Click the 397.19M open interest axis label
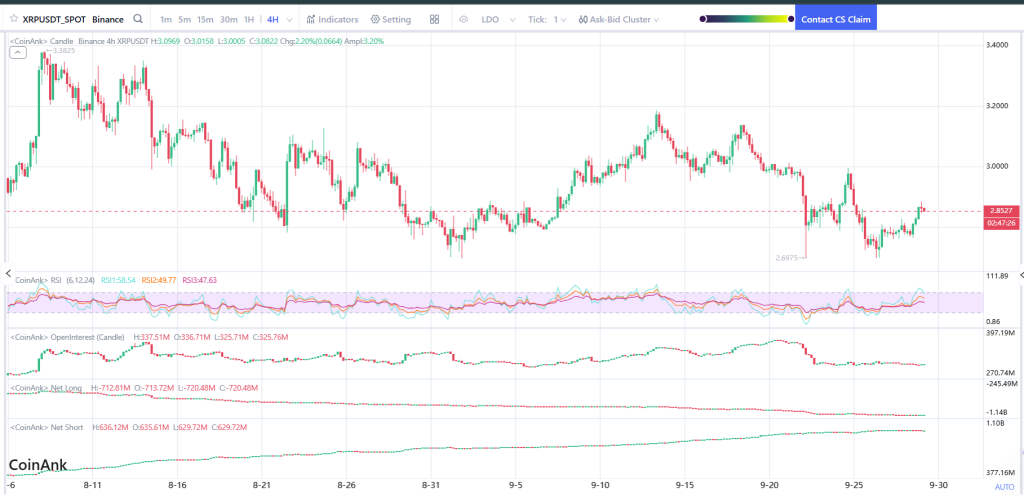Screen dimensions: 1024x496 (x=1000, y=333)
